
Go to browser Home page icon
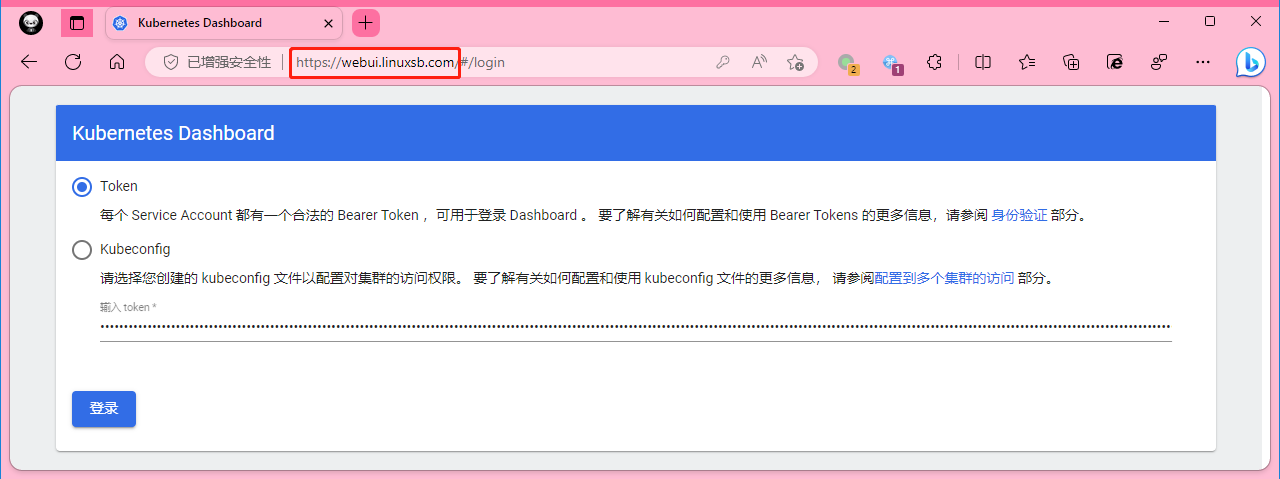117,62
